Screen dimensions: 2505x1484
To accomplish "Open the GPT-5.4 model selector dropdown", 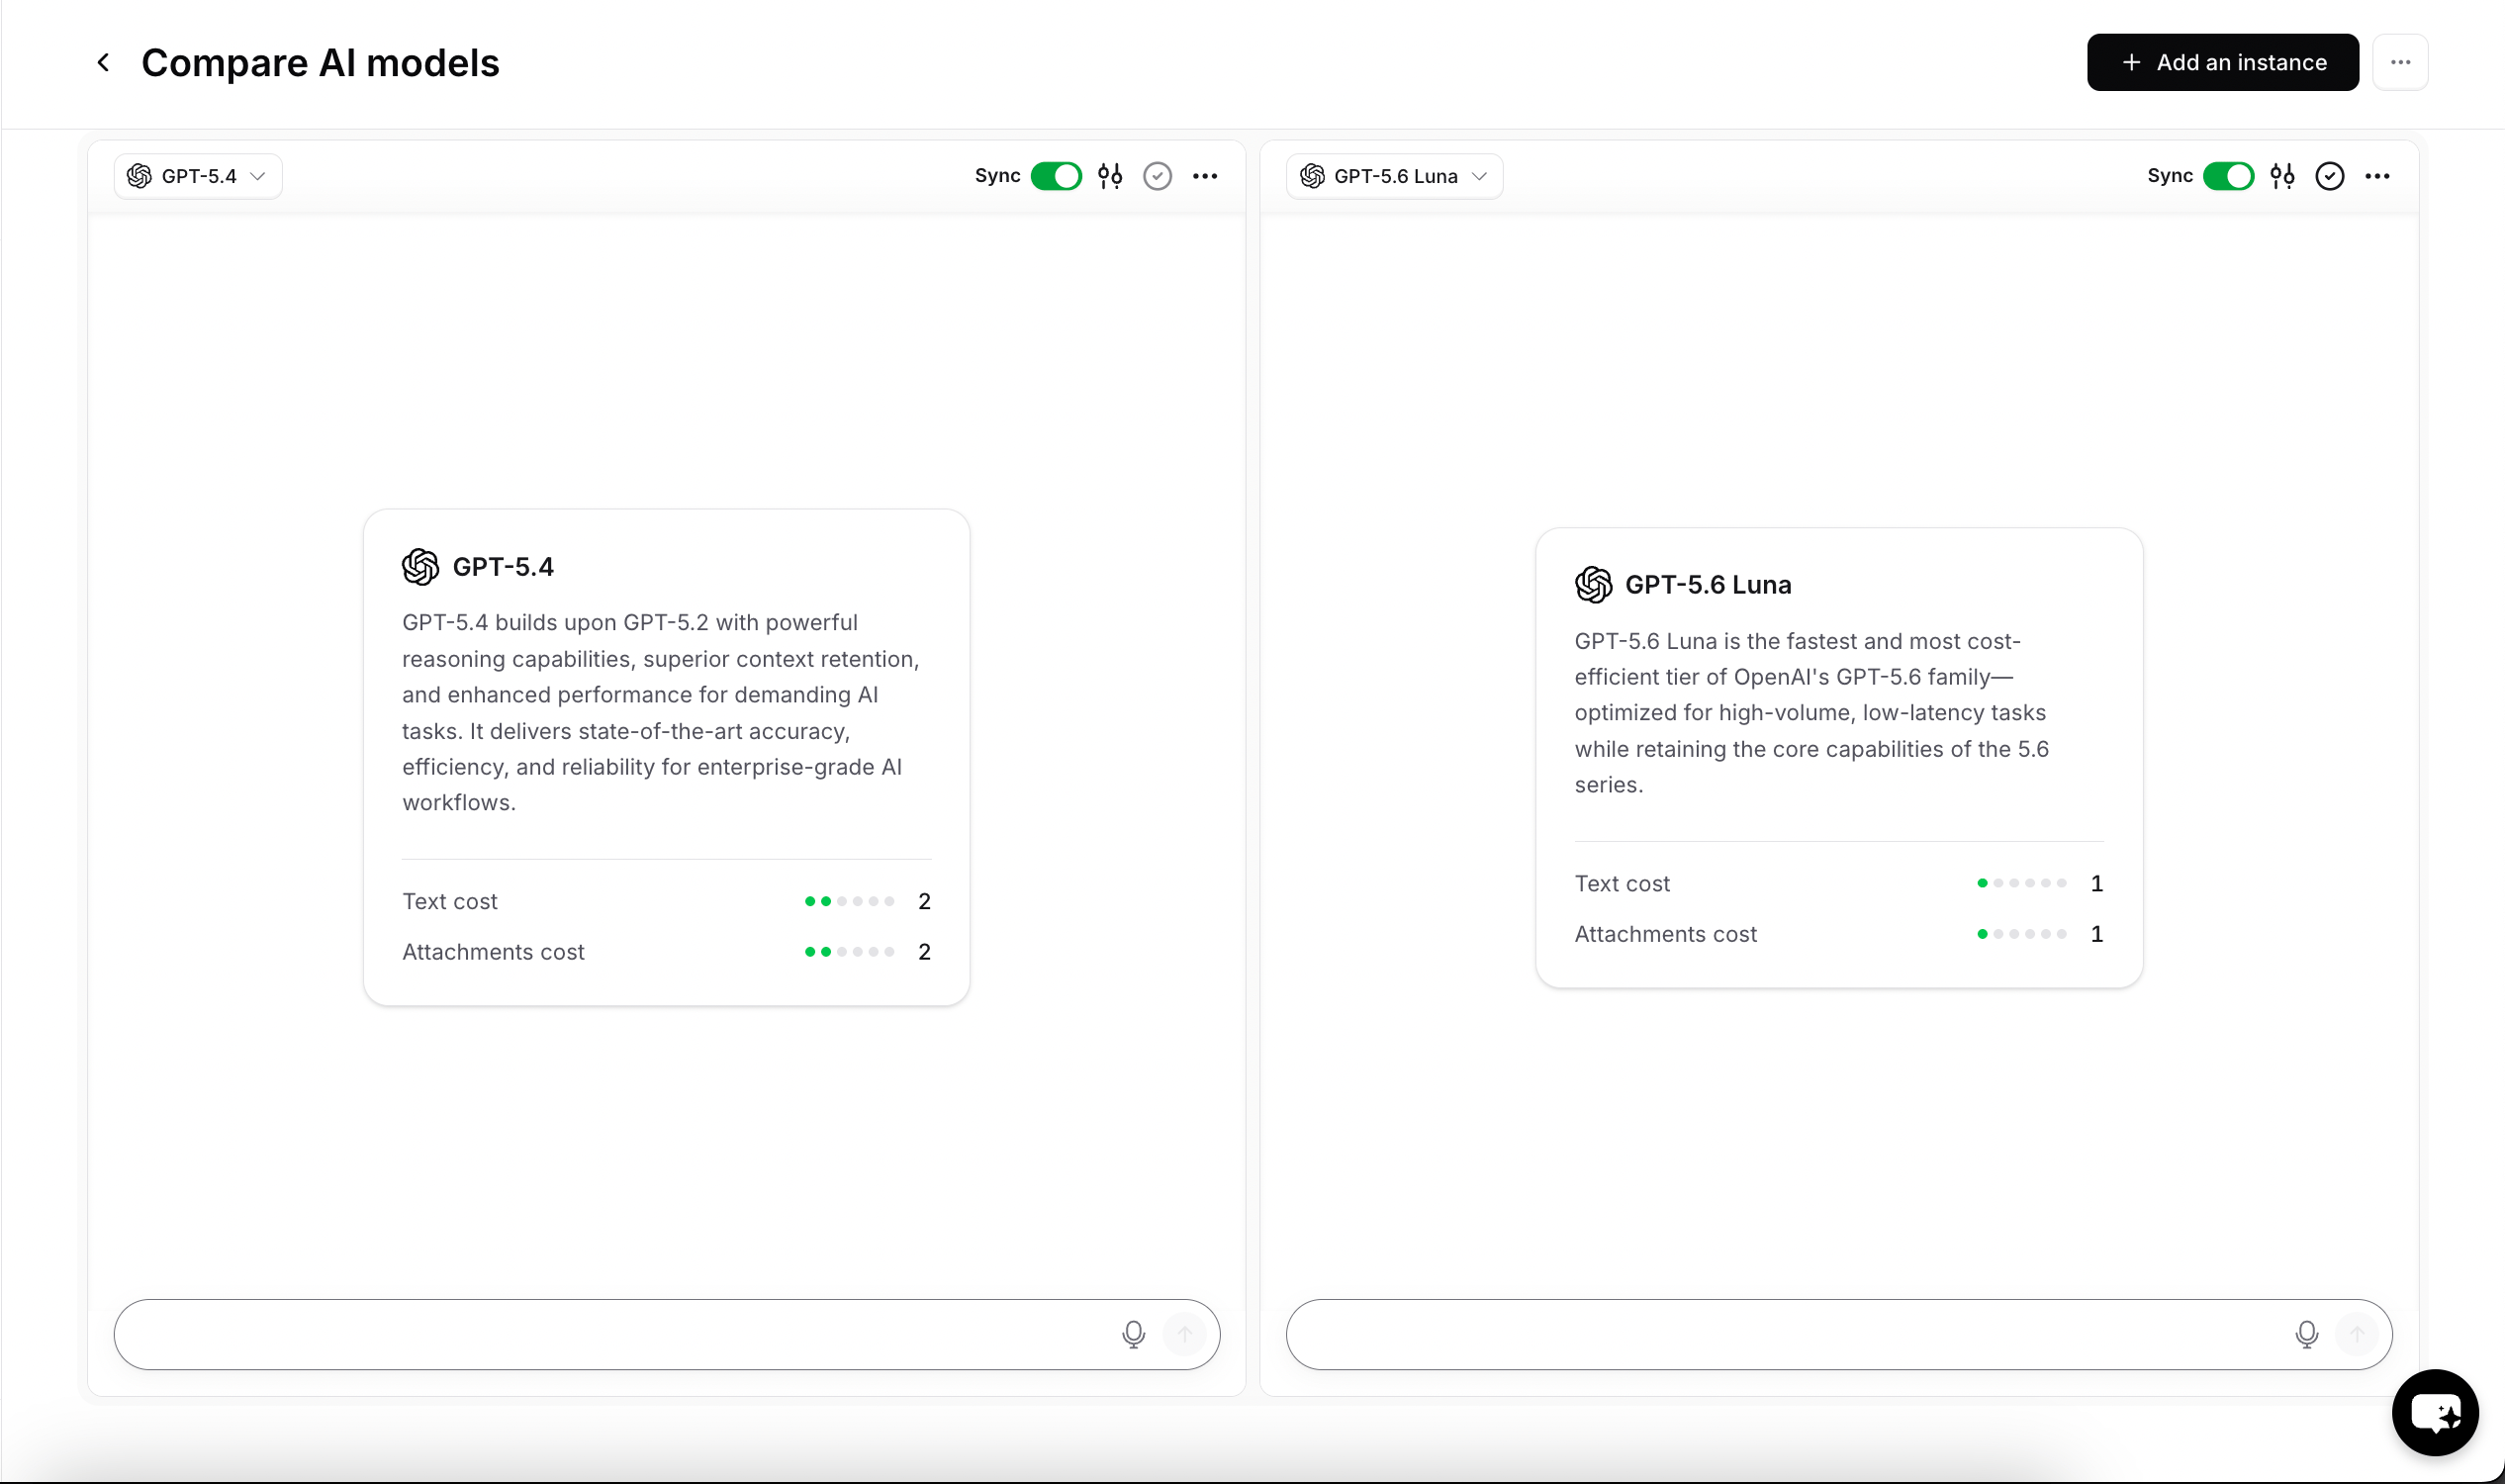I will click(x=198, y=176).
